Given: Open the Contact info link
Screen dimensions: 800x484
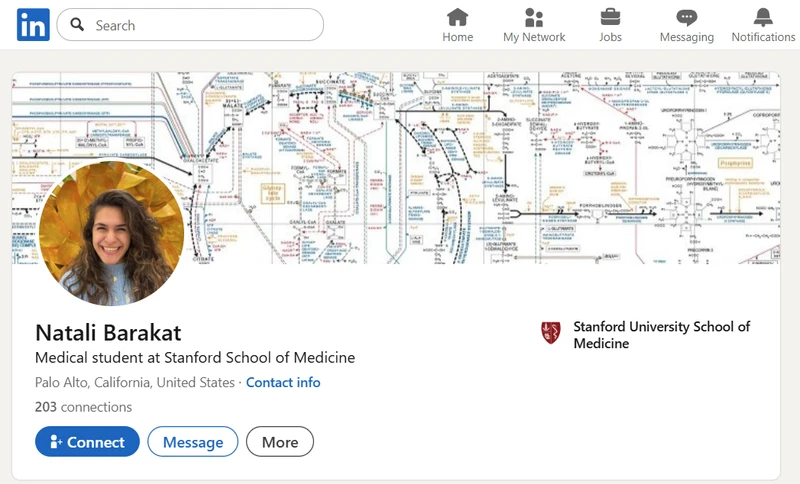Looking at the screenshot, I should pos(283,383).
